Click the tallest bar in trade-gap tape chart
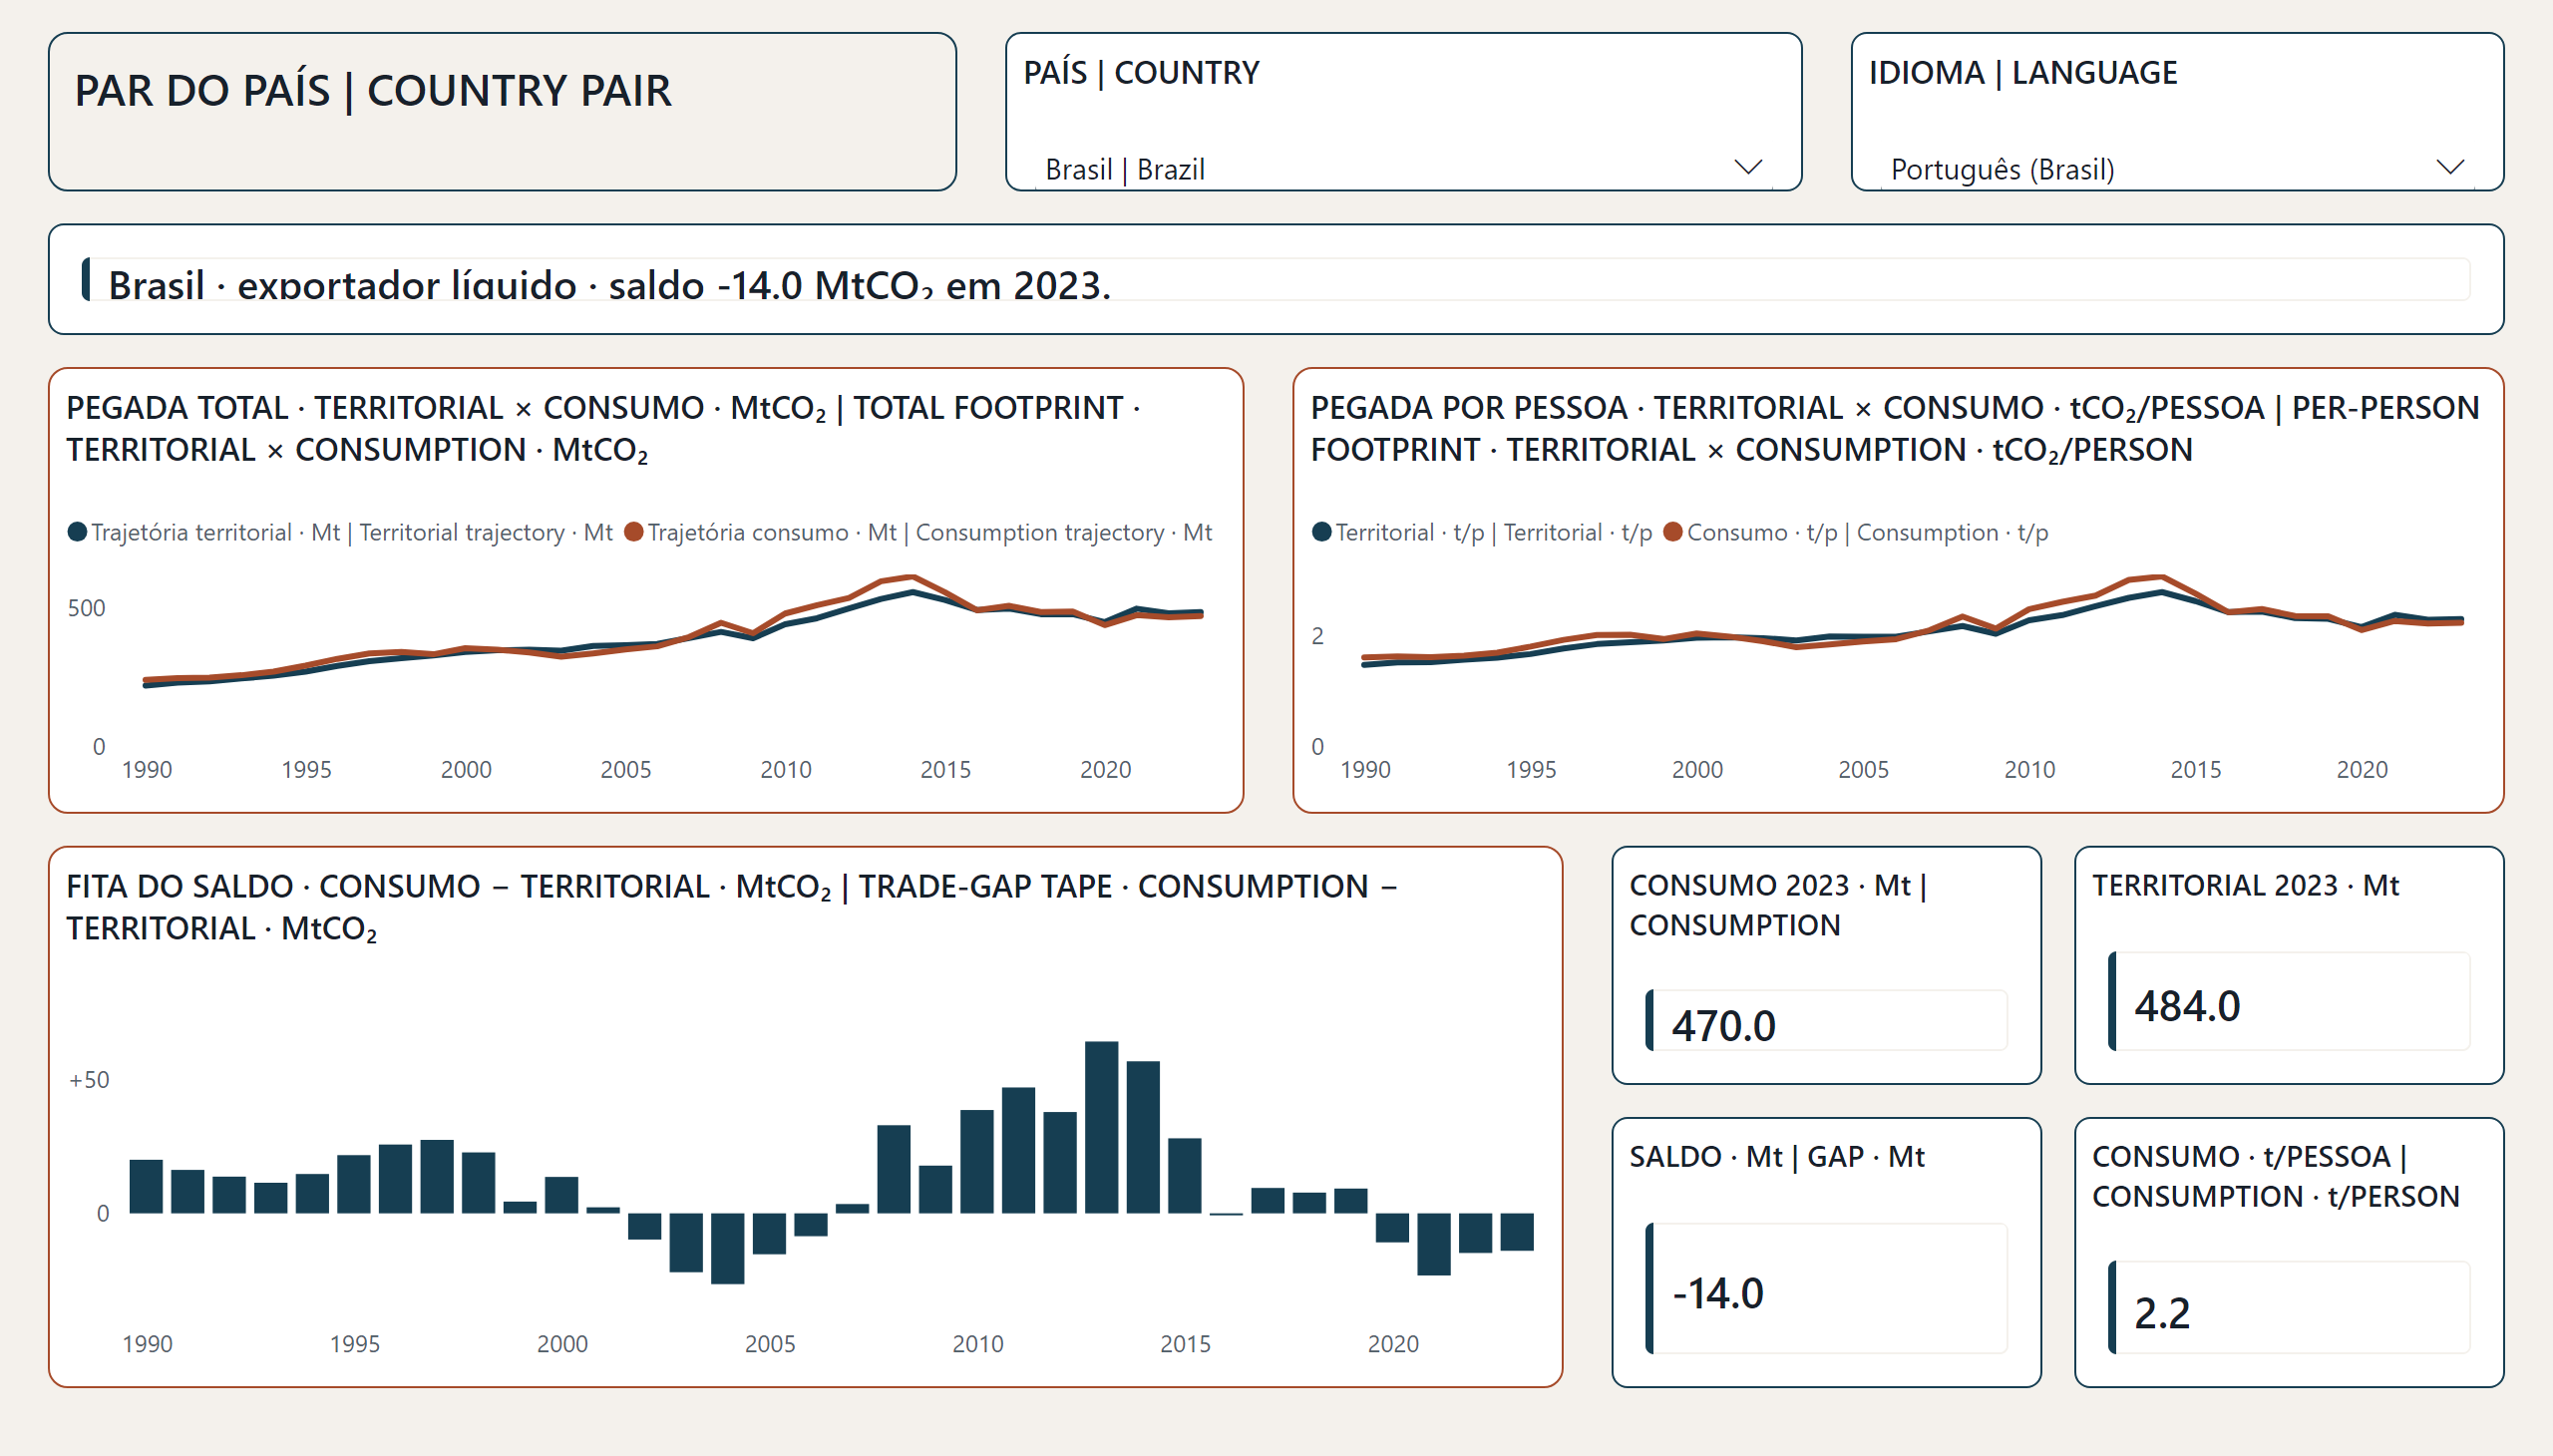Viewport: 2553px width, 1456px height. coord(1101,1127)
